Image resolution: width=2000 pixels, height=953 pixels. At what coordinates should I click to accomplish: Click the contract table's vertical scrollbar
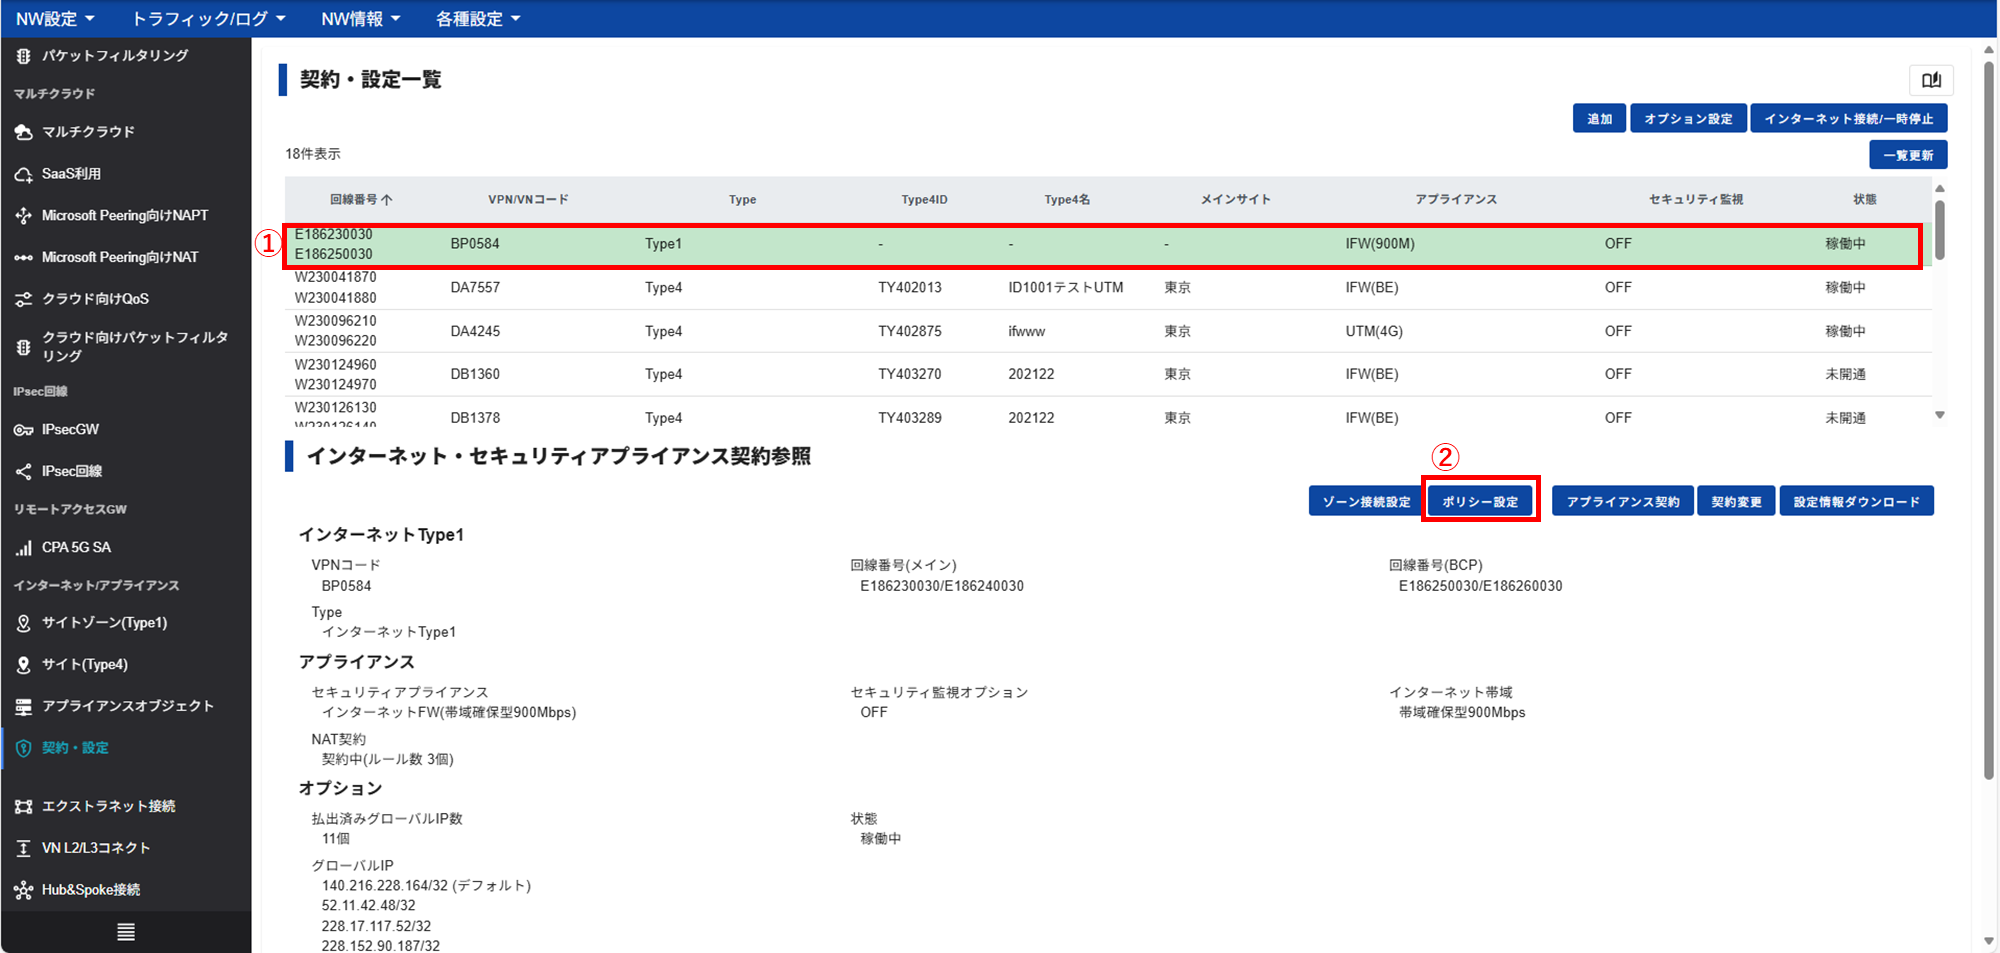click(1940, 230)
